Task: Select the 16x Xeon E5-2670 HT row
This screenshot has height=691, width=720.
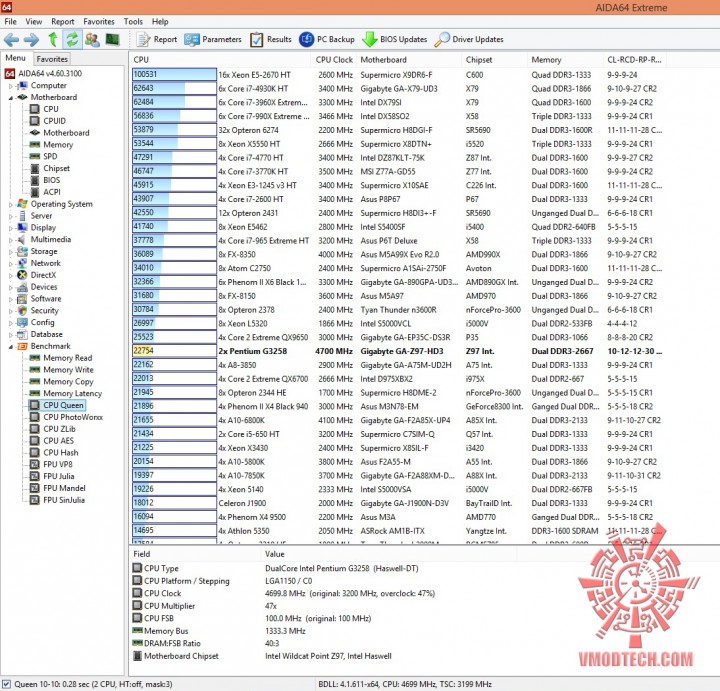Action: [x=398, y=75]
